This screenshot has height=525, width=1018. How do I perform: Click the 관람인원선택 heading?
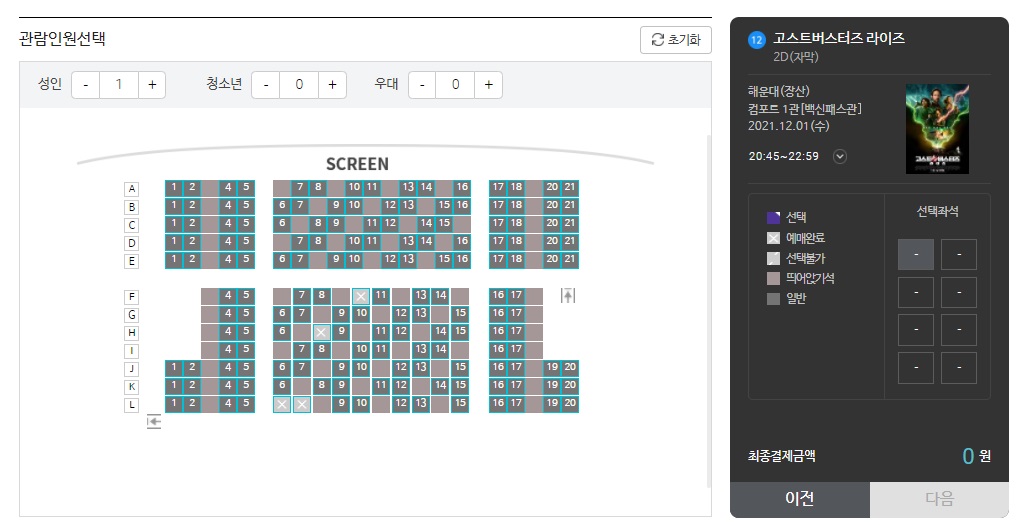point(62,39)
